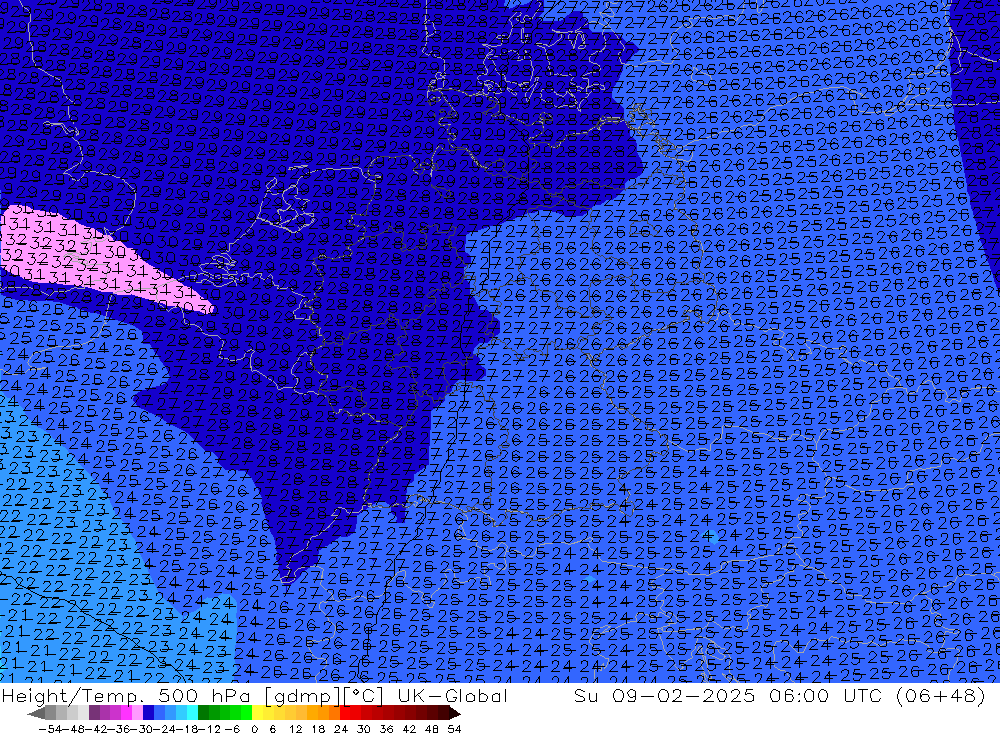The height and width of the screenshot is (733, 1000).
Task: Click the -54 legend value
Action: coord(49,729)
